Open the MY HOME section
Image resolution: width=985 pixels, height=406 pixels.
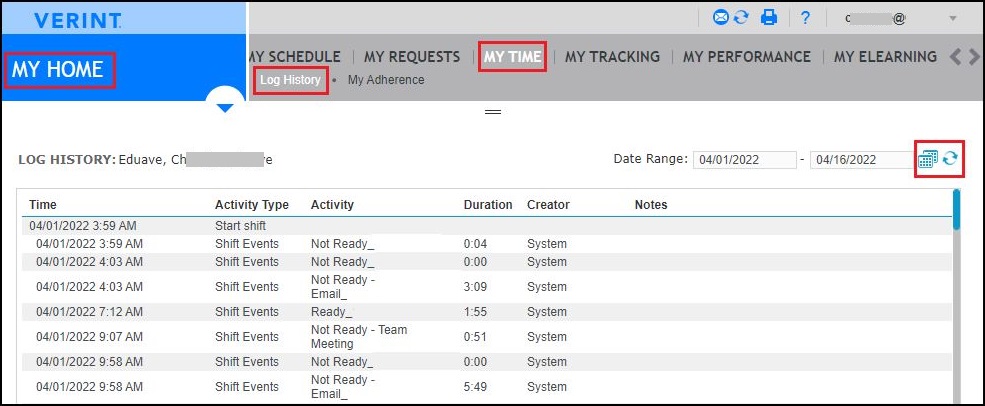click(x=58, y=69)
